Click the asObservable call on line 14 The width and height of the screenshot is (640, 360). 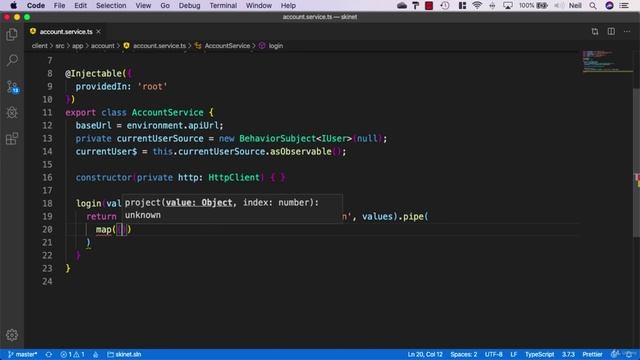tap(300, 151)
